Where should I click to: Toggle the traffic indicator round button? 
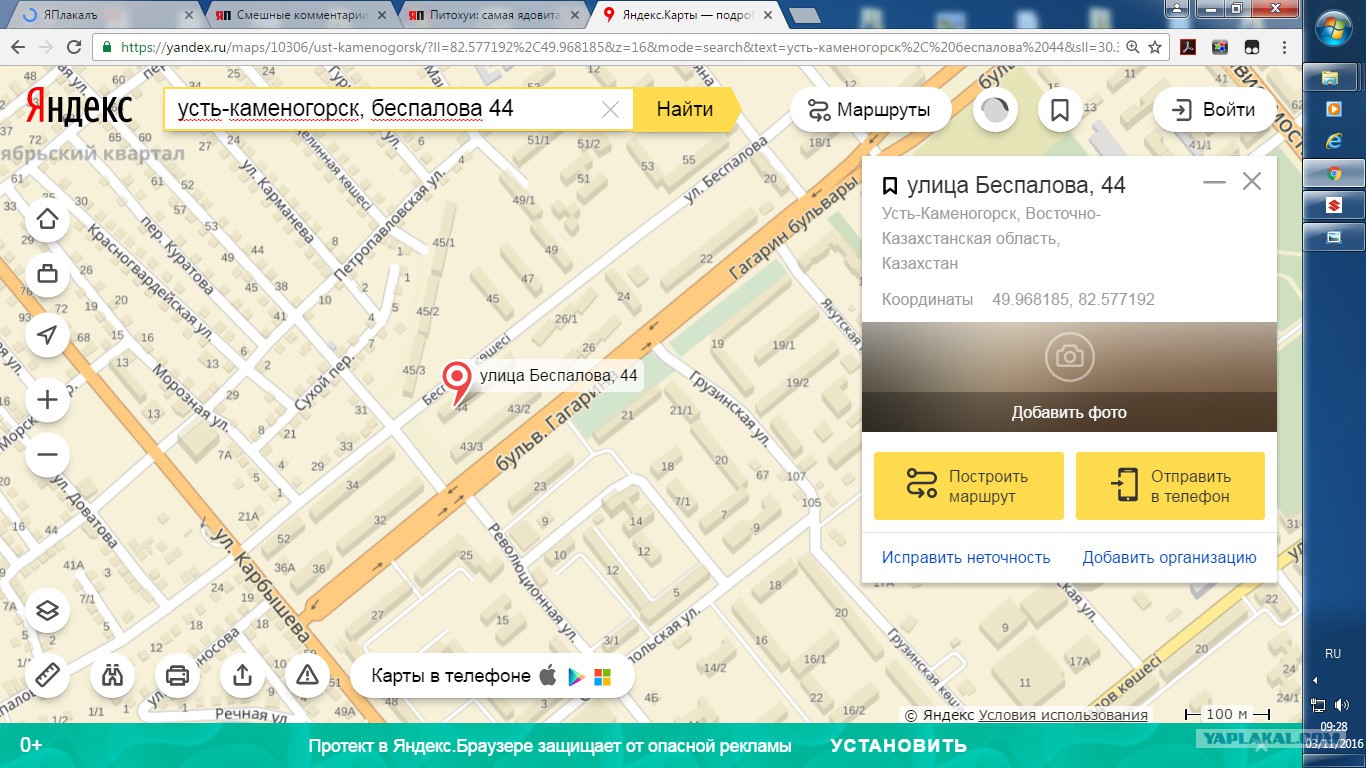tap(994, 110)
